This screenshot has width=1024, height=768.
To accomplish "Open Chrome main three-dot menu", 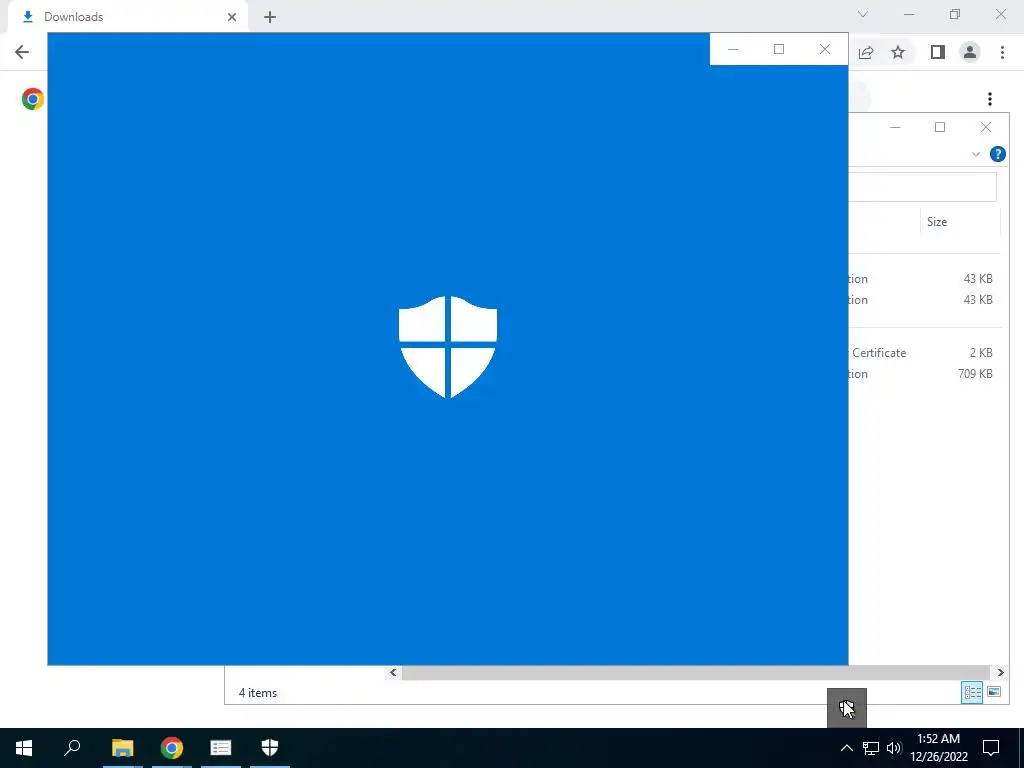I will coord(1002,52).
